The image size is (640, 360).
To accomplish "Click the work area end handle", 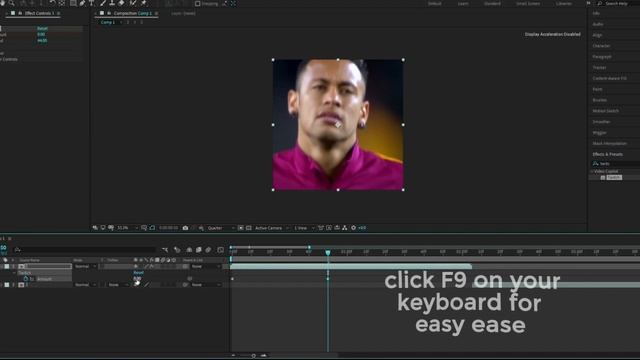I will click(x=309, y=247).
